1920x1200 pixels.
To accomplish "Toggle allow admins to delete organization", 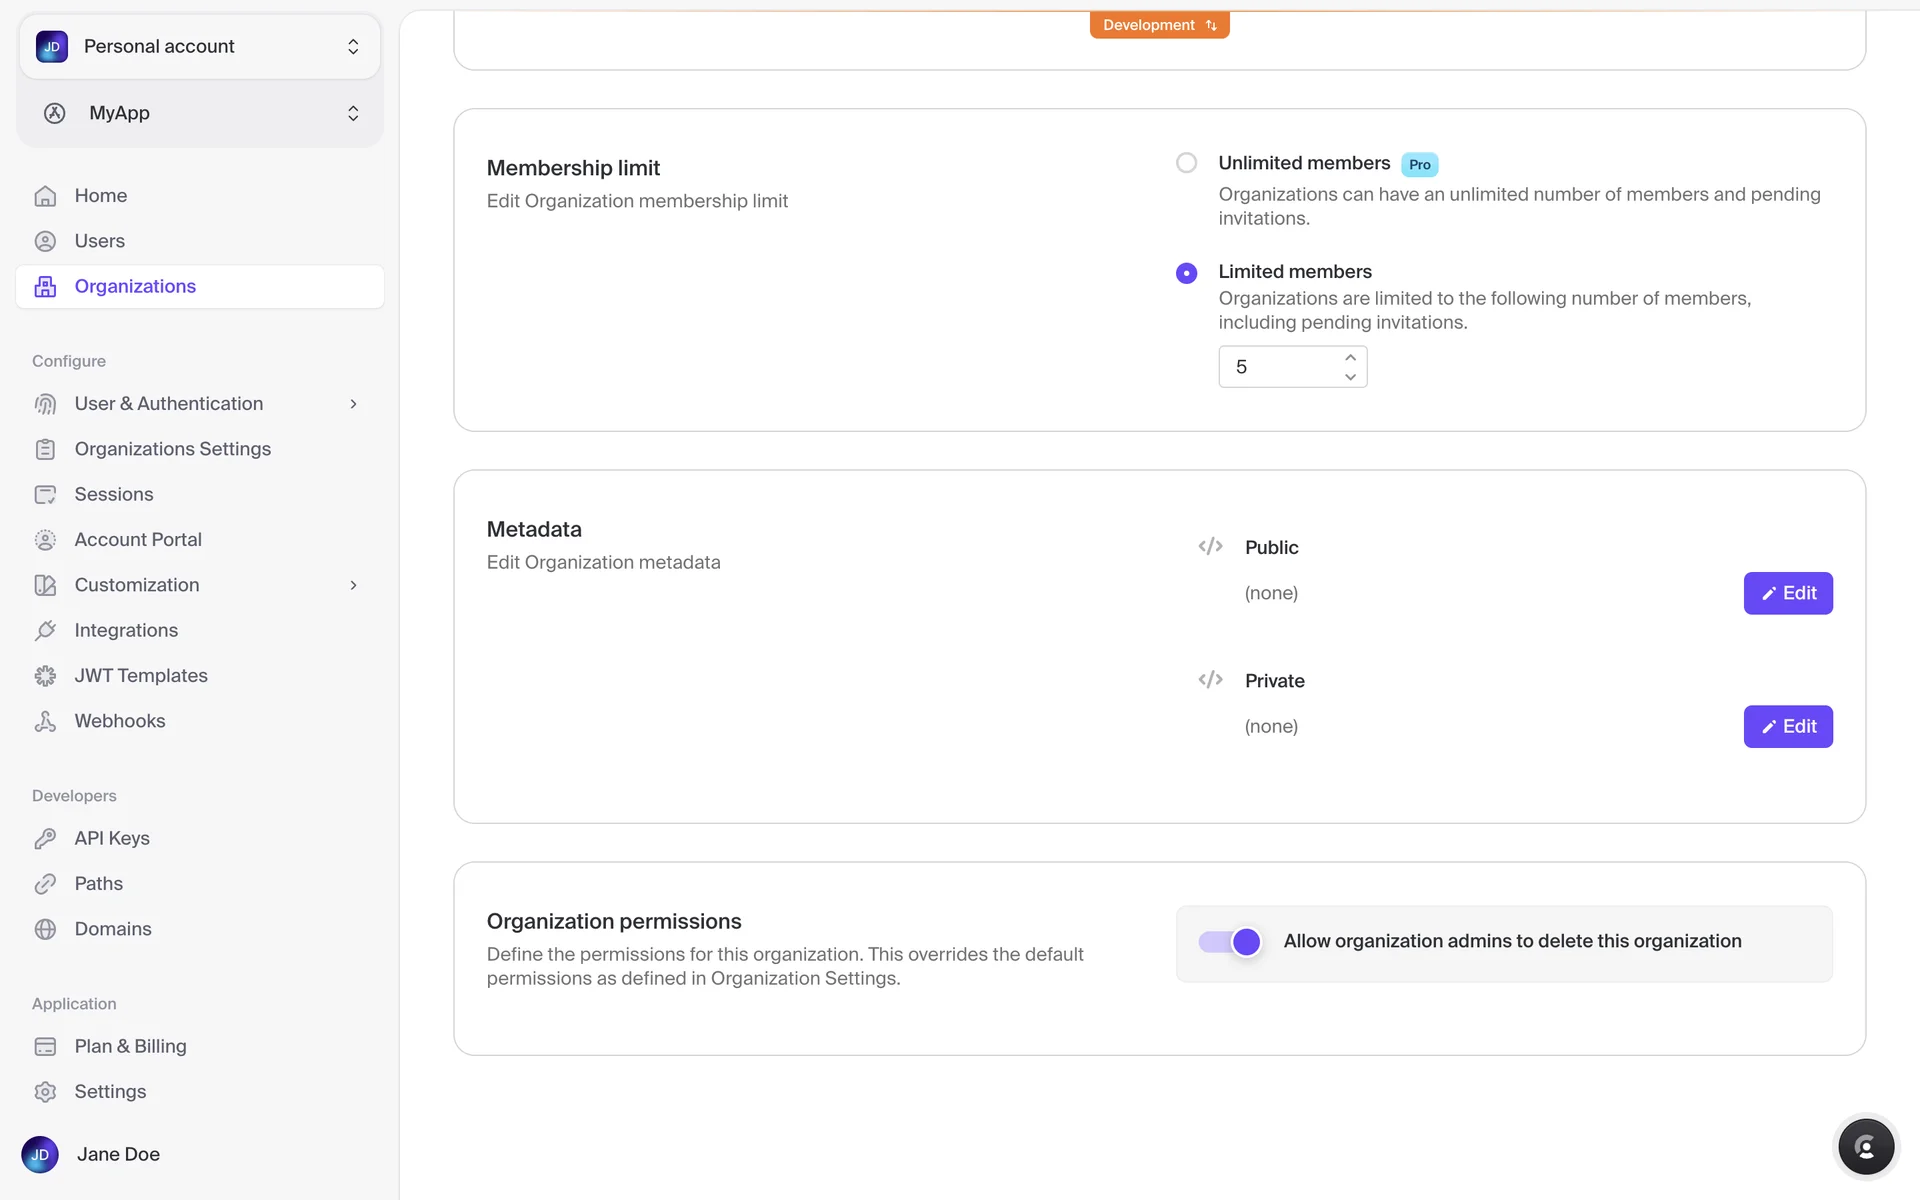I will [1230, 942].
